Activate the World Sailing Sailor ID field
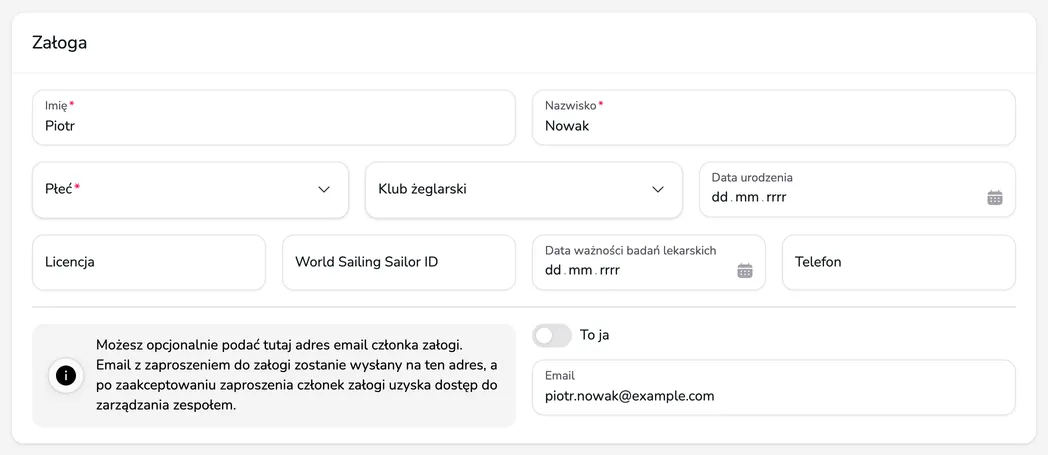Screen dimensions: 1048x455 coord(399,263)
